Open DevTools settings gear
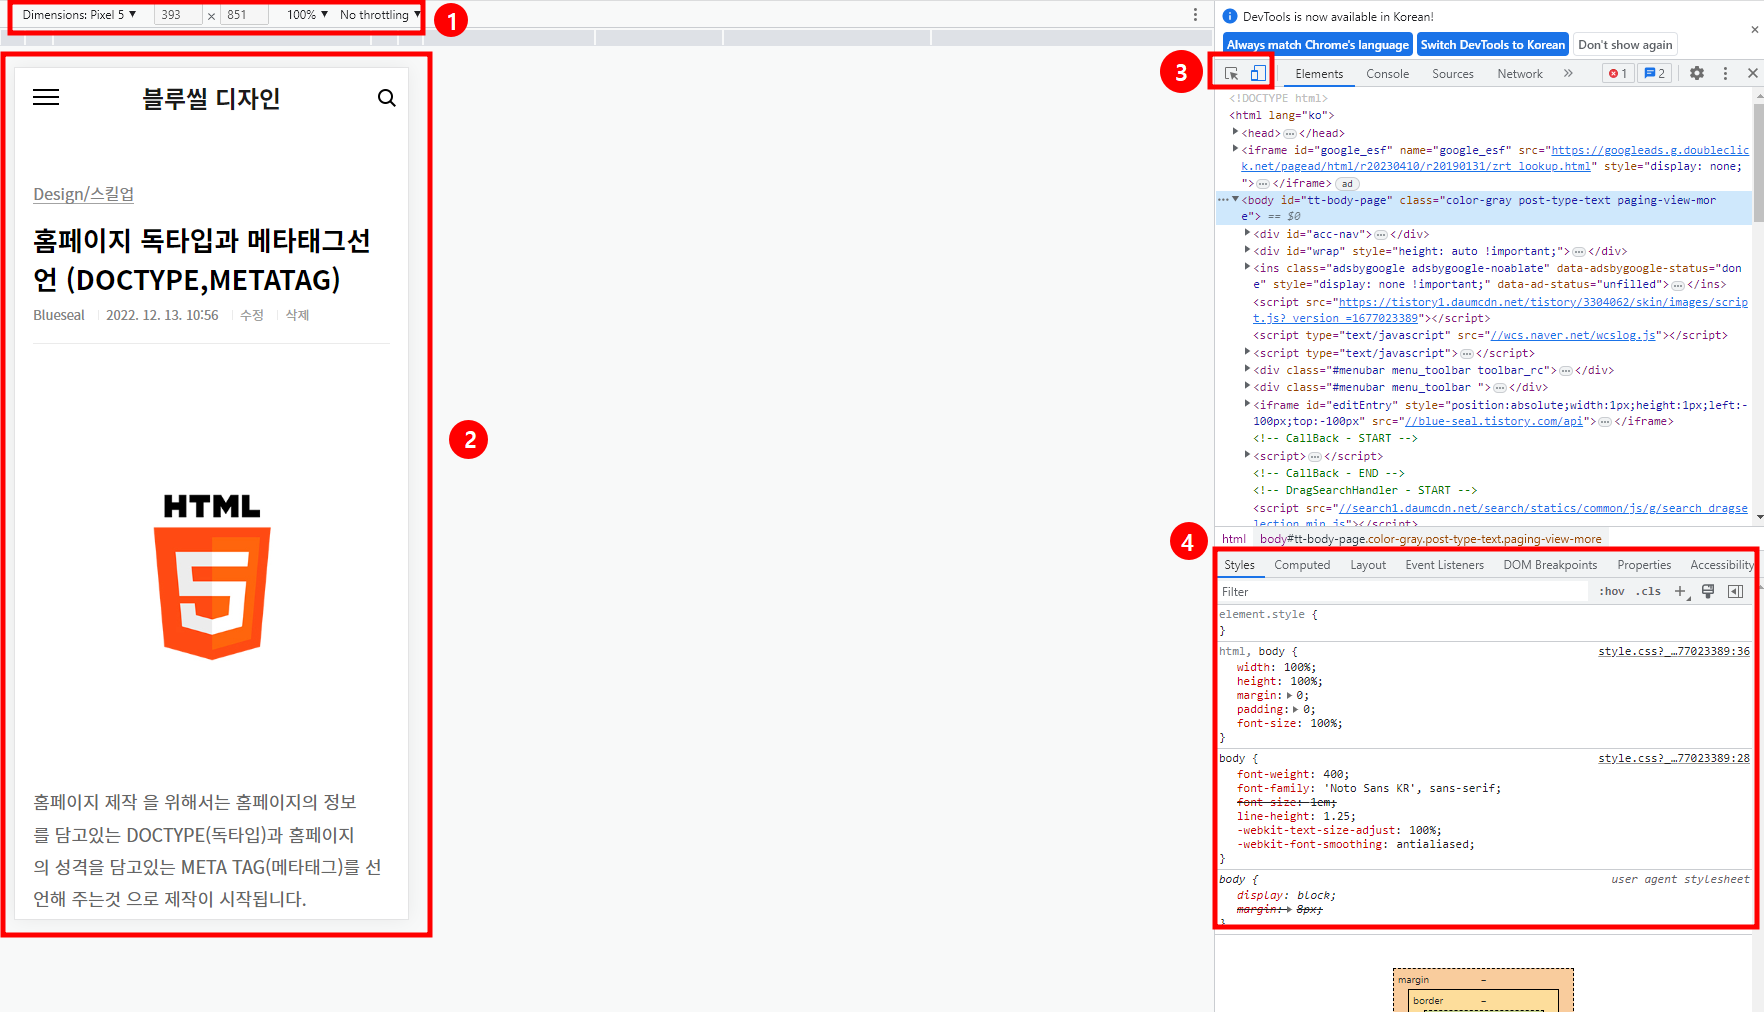1764x1012 pixels. click(1697, 73)
